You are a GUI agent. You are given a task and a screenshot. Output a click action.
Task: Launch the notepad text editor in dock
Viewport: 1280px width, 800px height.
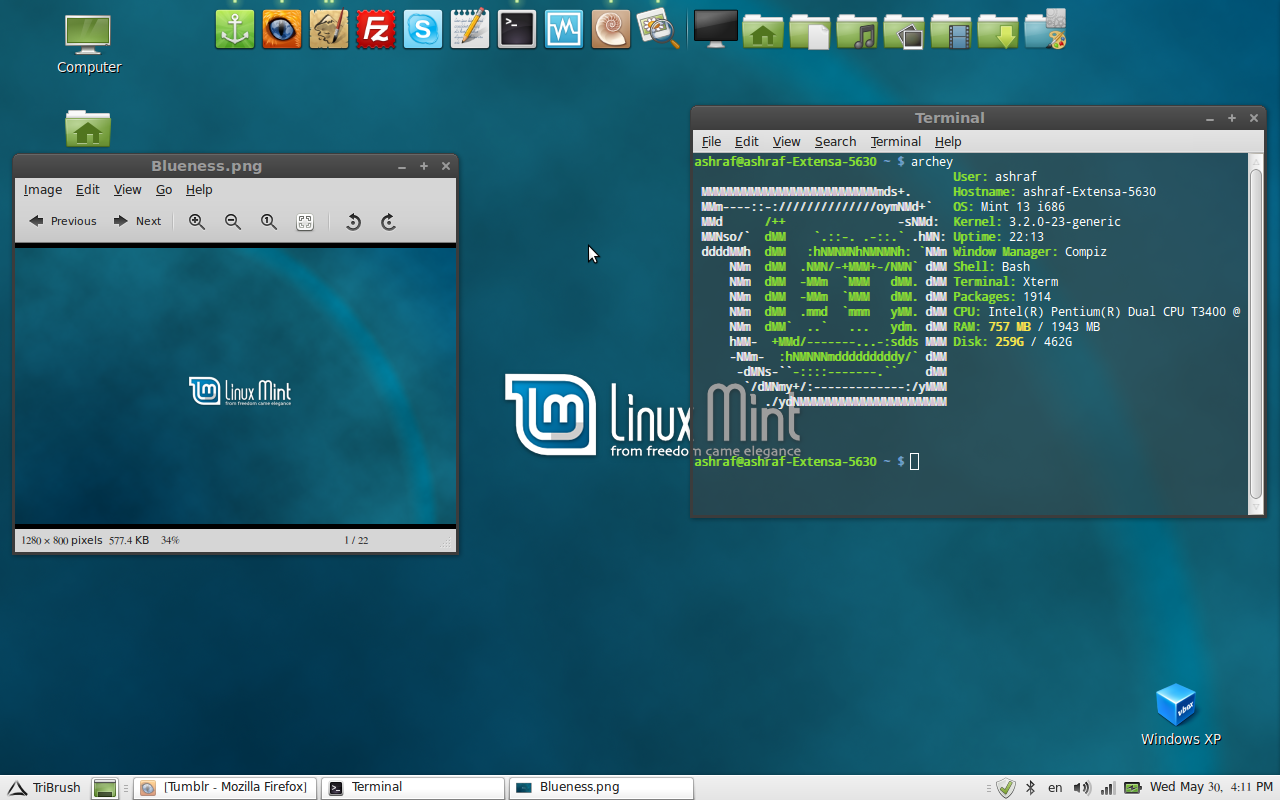click(x=470, y=29)
